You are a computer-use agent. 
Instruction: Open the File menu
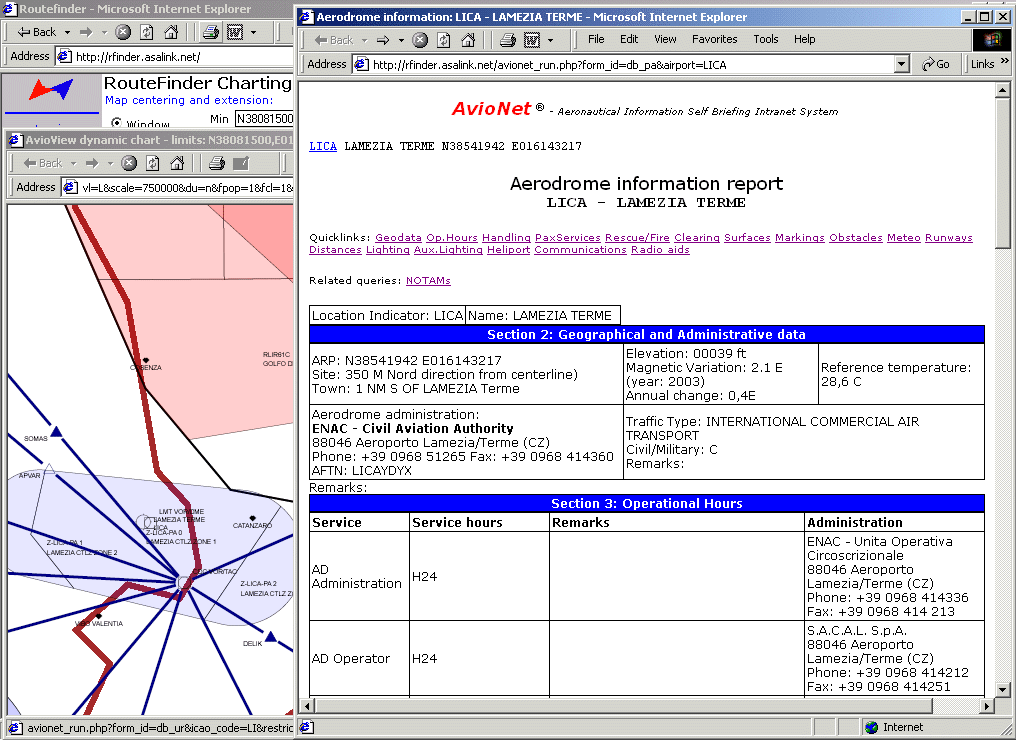click(x=596, y=40)
